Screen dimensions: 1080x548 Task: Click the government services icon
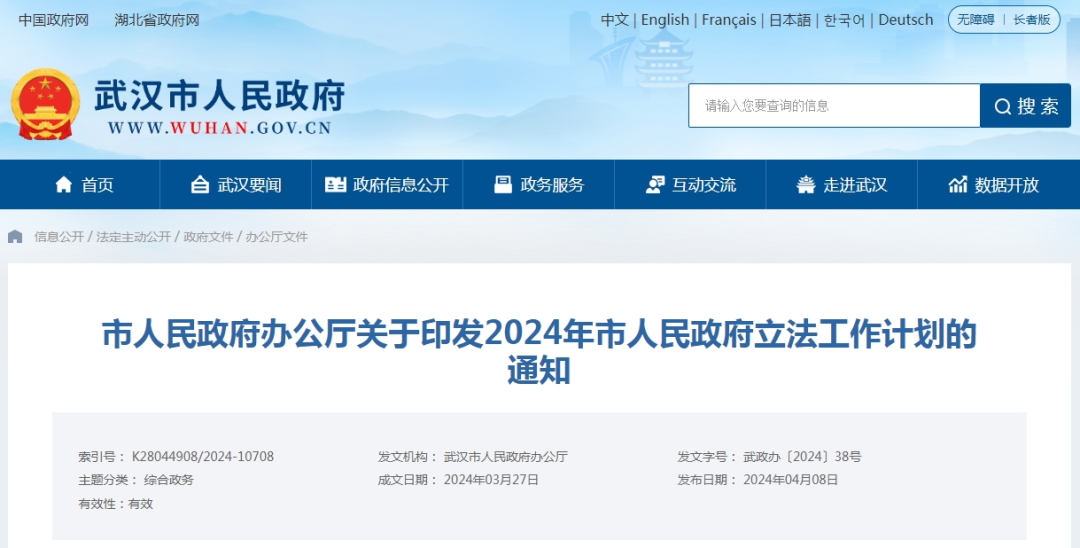503,185
